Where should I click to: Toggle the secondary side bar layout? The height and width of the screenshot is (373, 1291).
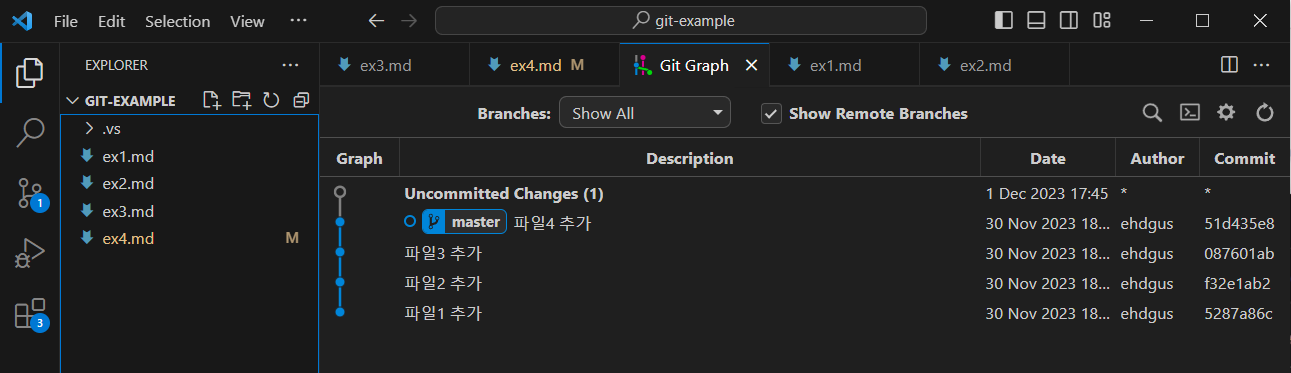1069,20
